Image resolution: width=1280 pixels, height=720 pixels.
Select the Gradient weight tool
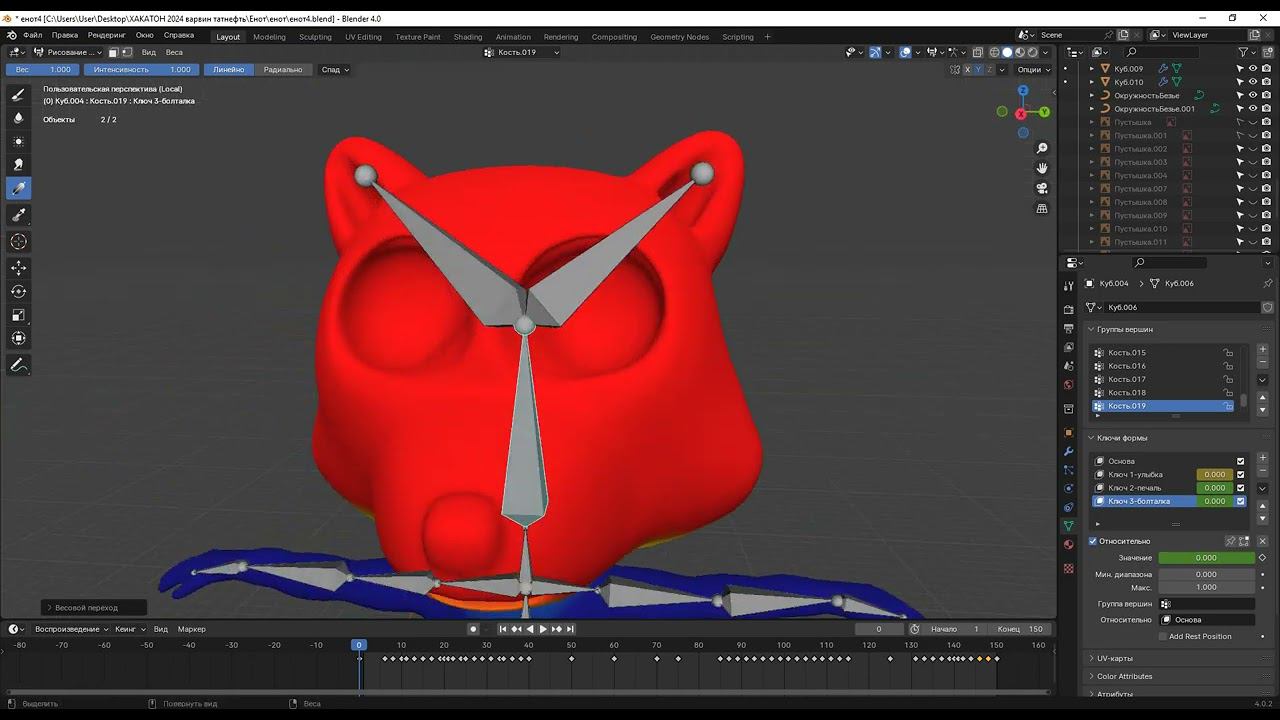pos(18,188)
